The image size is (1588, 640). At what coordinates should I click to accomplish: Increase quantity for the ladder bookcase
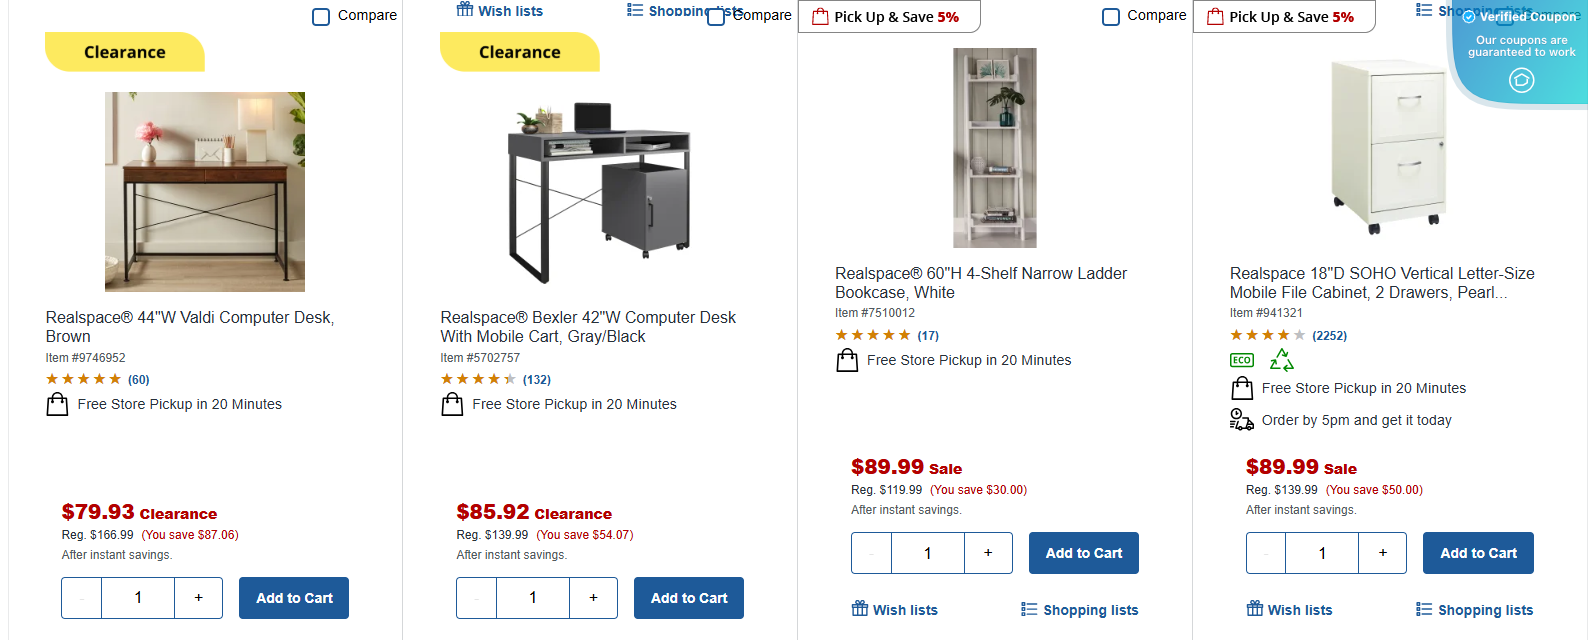[x=988, y=552]
